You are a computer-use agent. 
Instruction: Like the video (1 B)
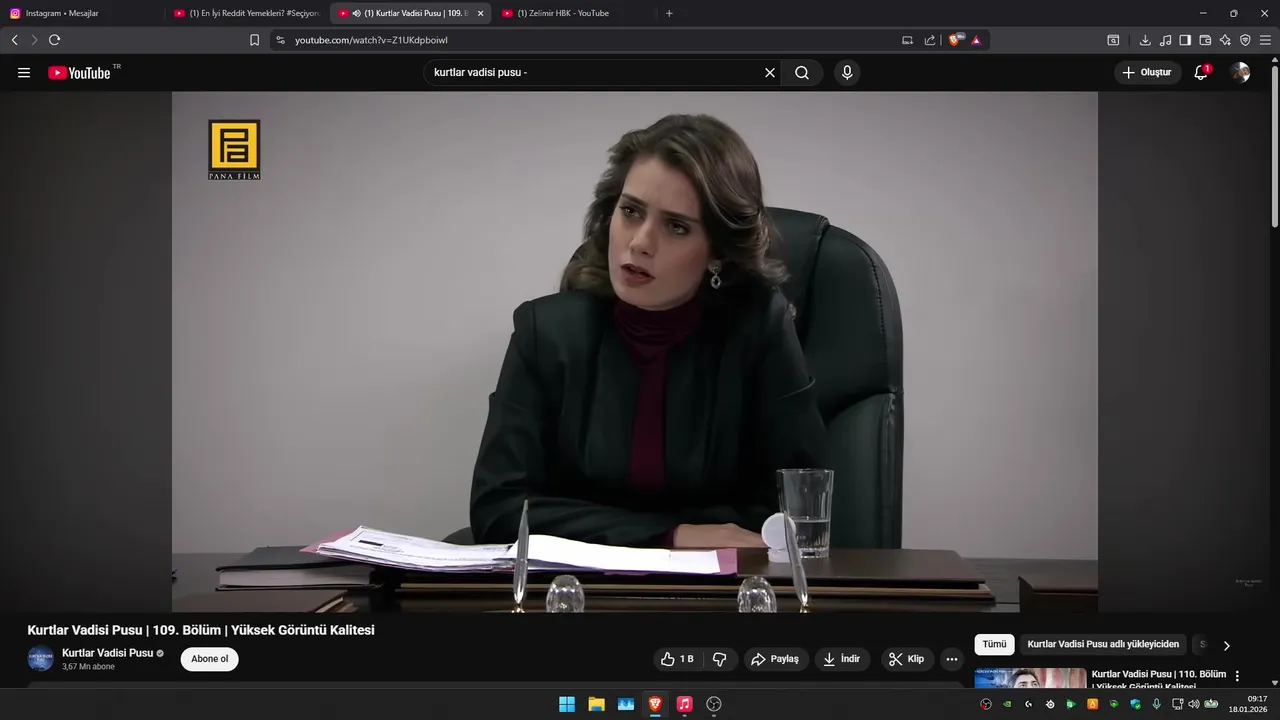pyautogui.click(x=678, y=659)
